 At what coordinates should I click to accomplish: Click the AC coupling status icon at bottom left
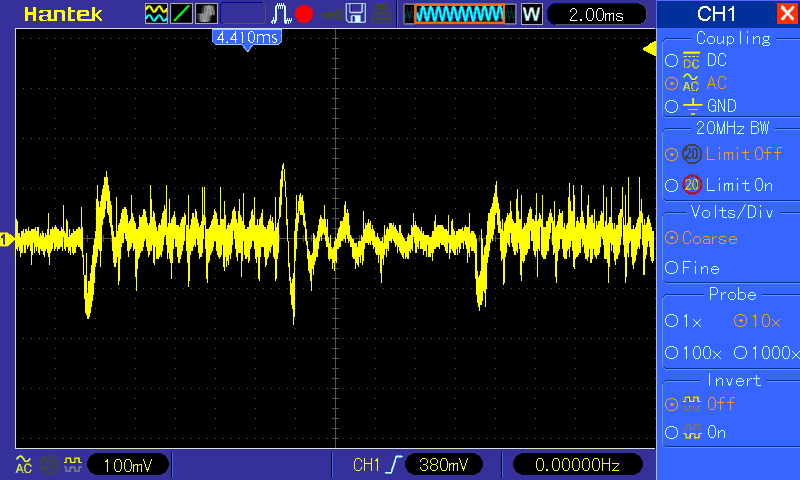(x=23, y=465)
